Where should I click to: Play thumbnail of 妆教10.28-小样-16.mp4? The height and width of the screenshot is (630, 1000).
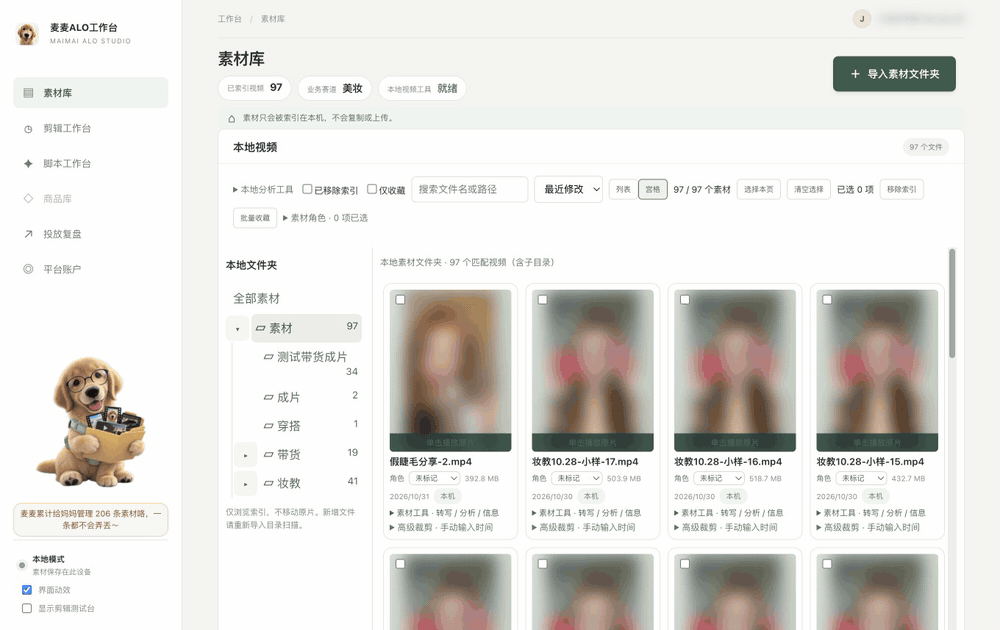pyautogui.click(x=735, y=370)
